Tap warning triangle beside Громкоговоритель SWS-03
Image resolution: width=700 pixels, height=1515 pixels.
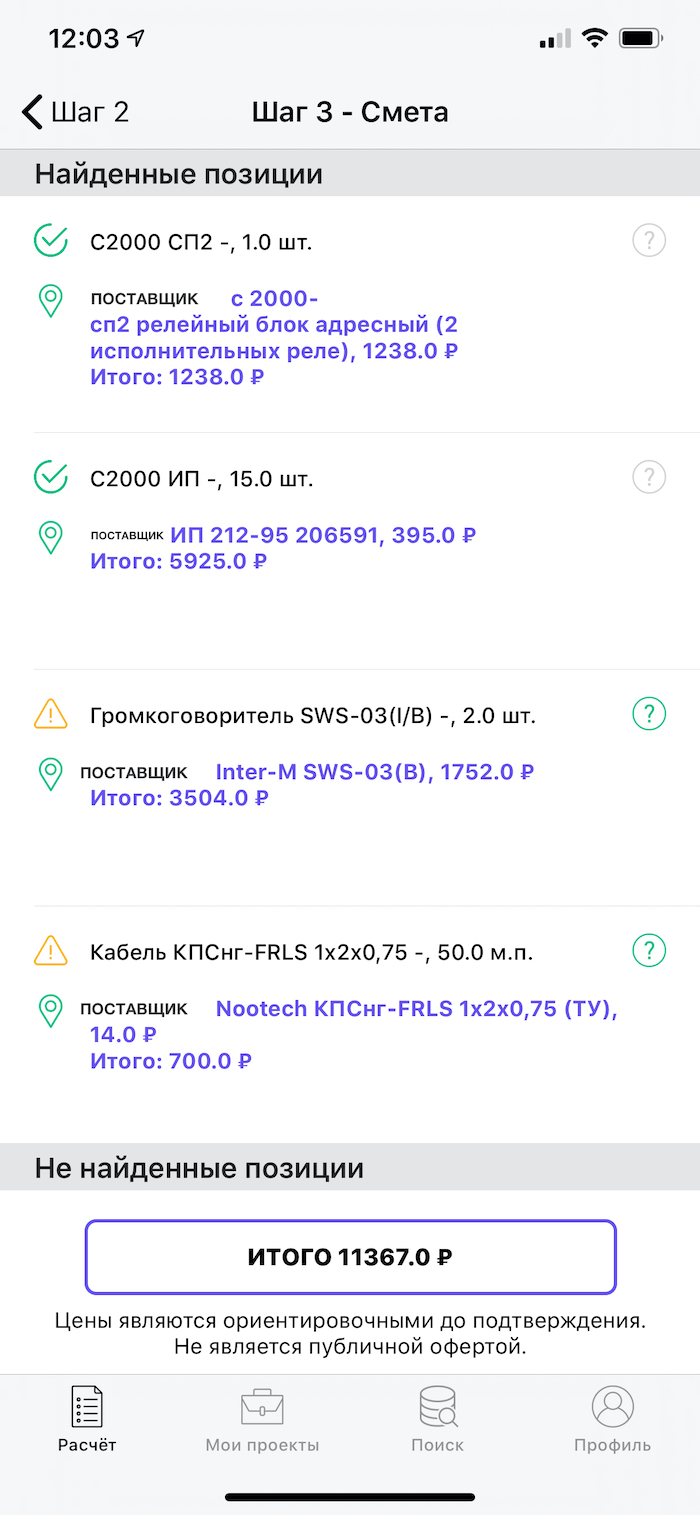point(50,714)
